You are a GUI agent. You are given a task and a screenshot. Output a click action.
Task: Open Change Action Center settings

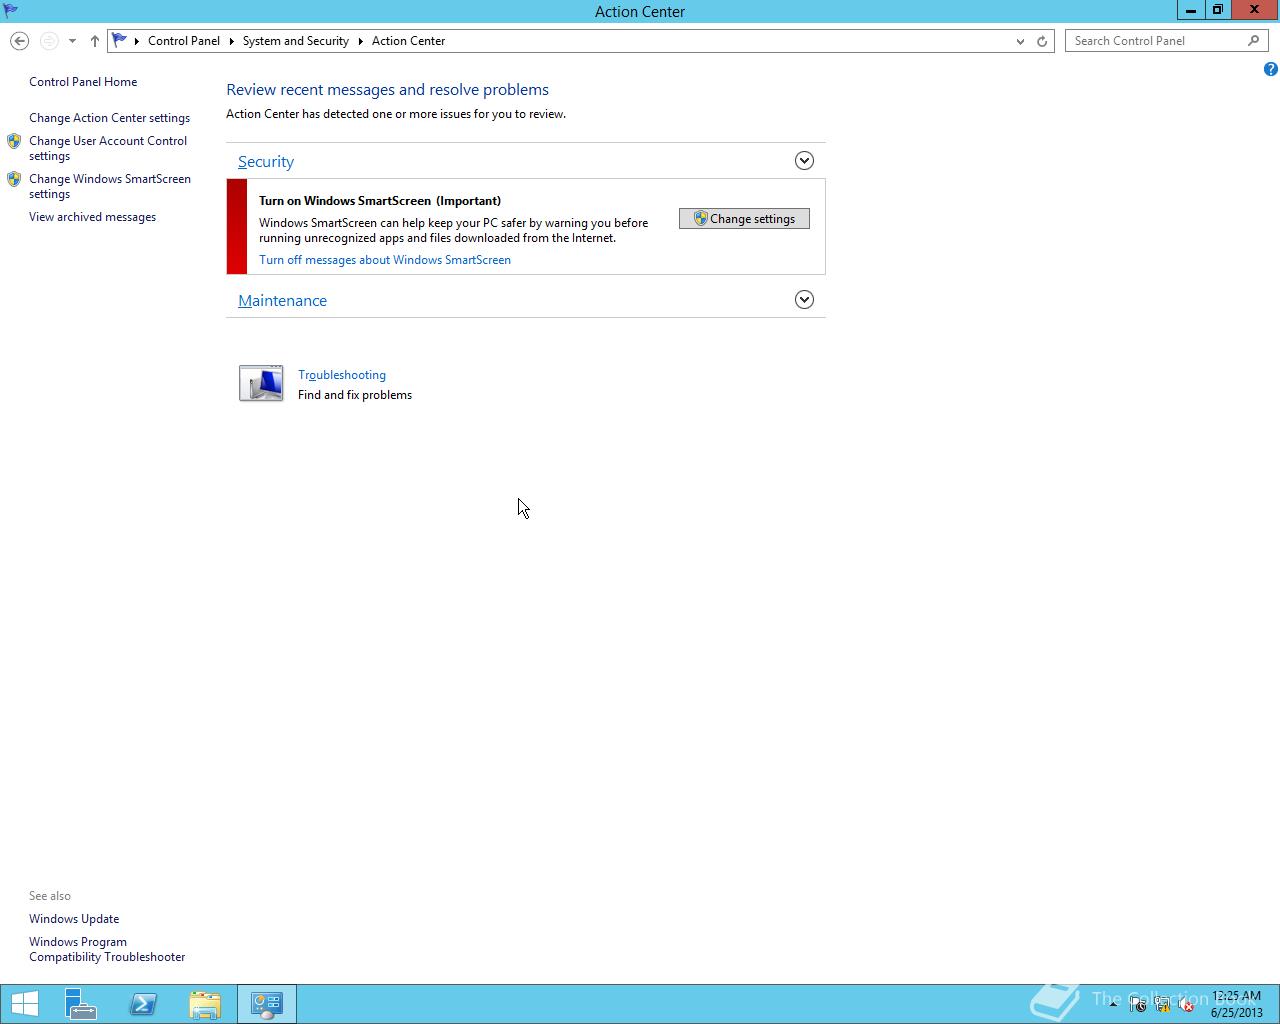point(109,118)
